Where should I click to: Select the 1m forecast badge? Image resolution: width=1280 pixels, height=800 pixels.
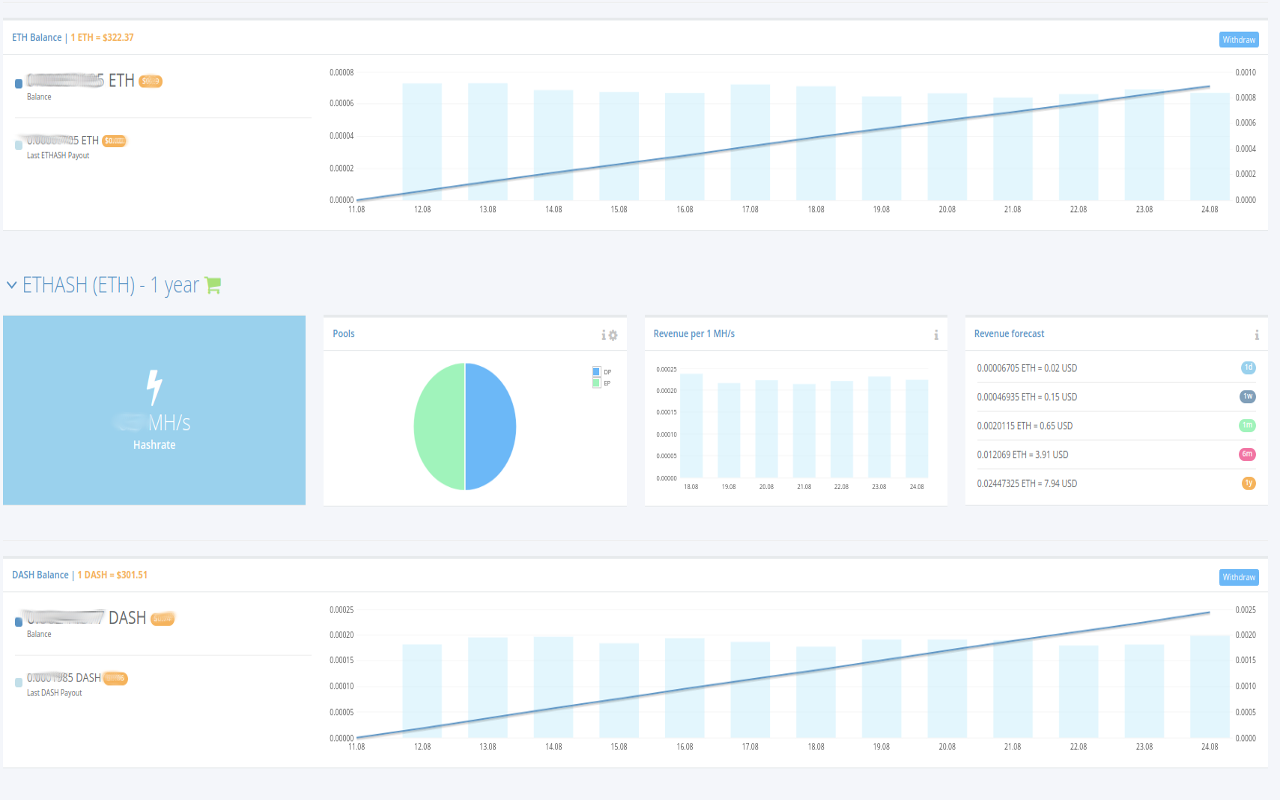pyautogui.click(x=1248, y=425)
